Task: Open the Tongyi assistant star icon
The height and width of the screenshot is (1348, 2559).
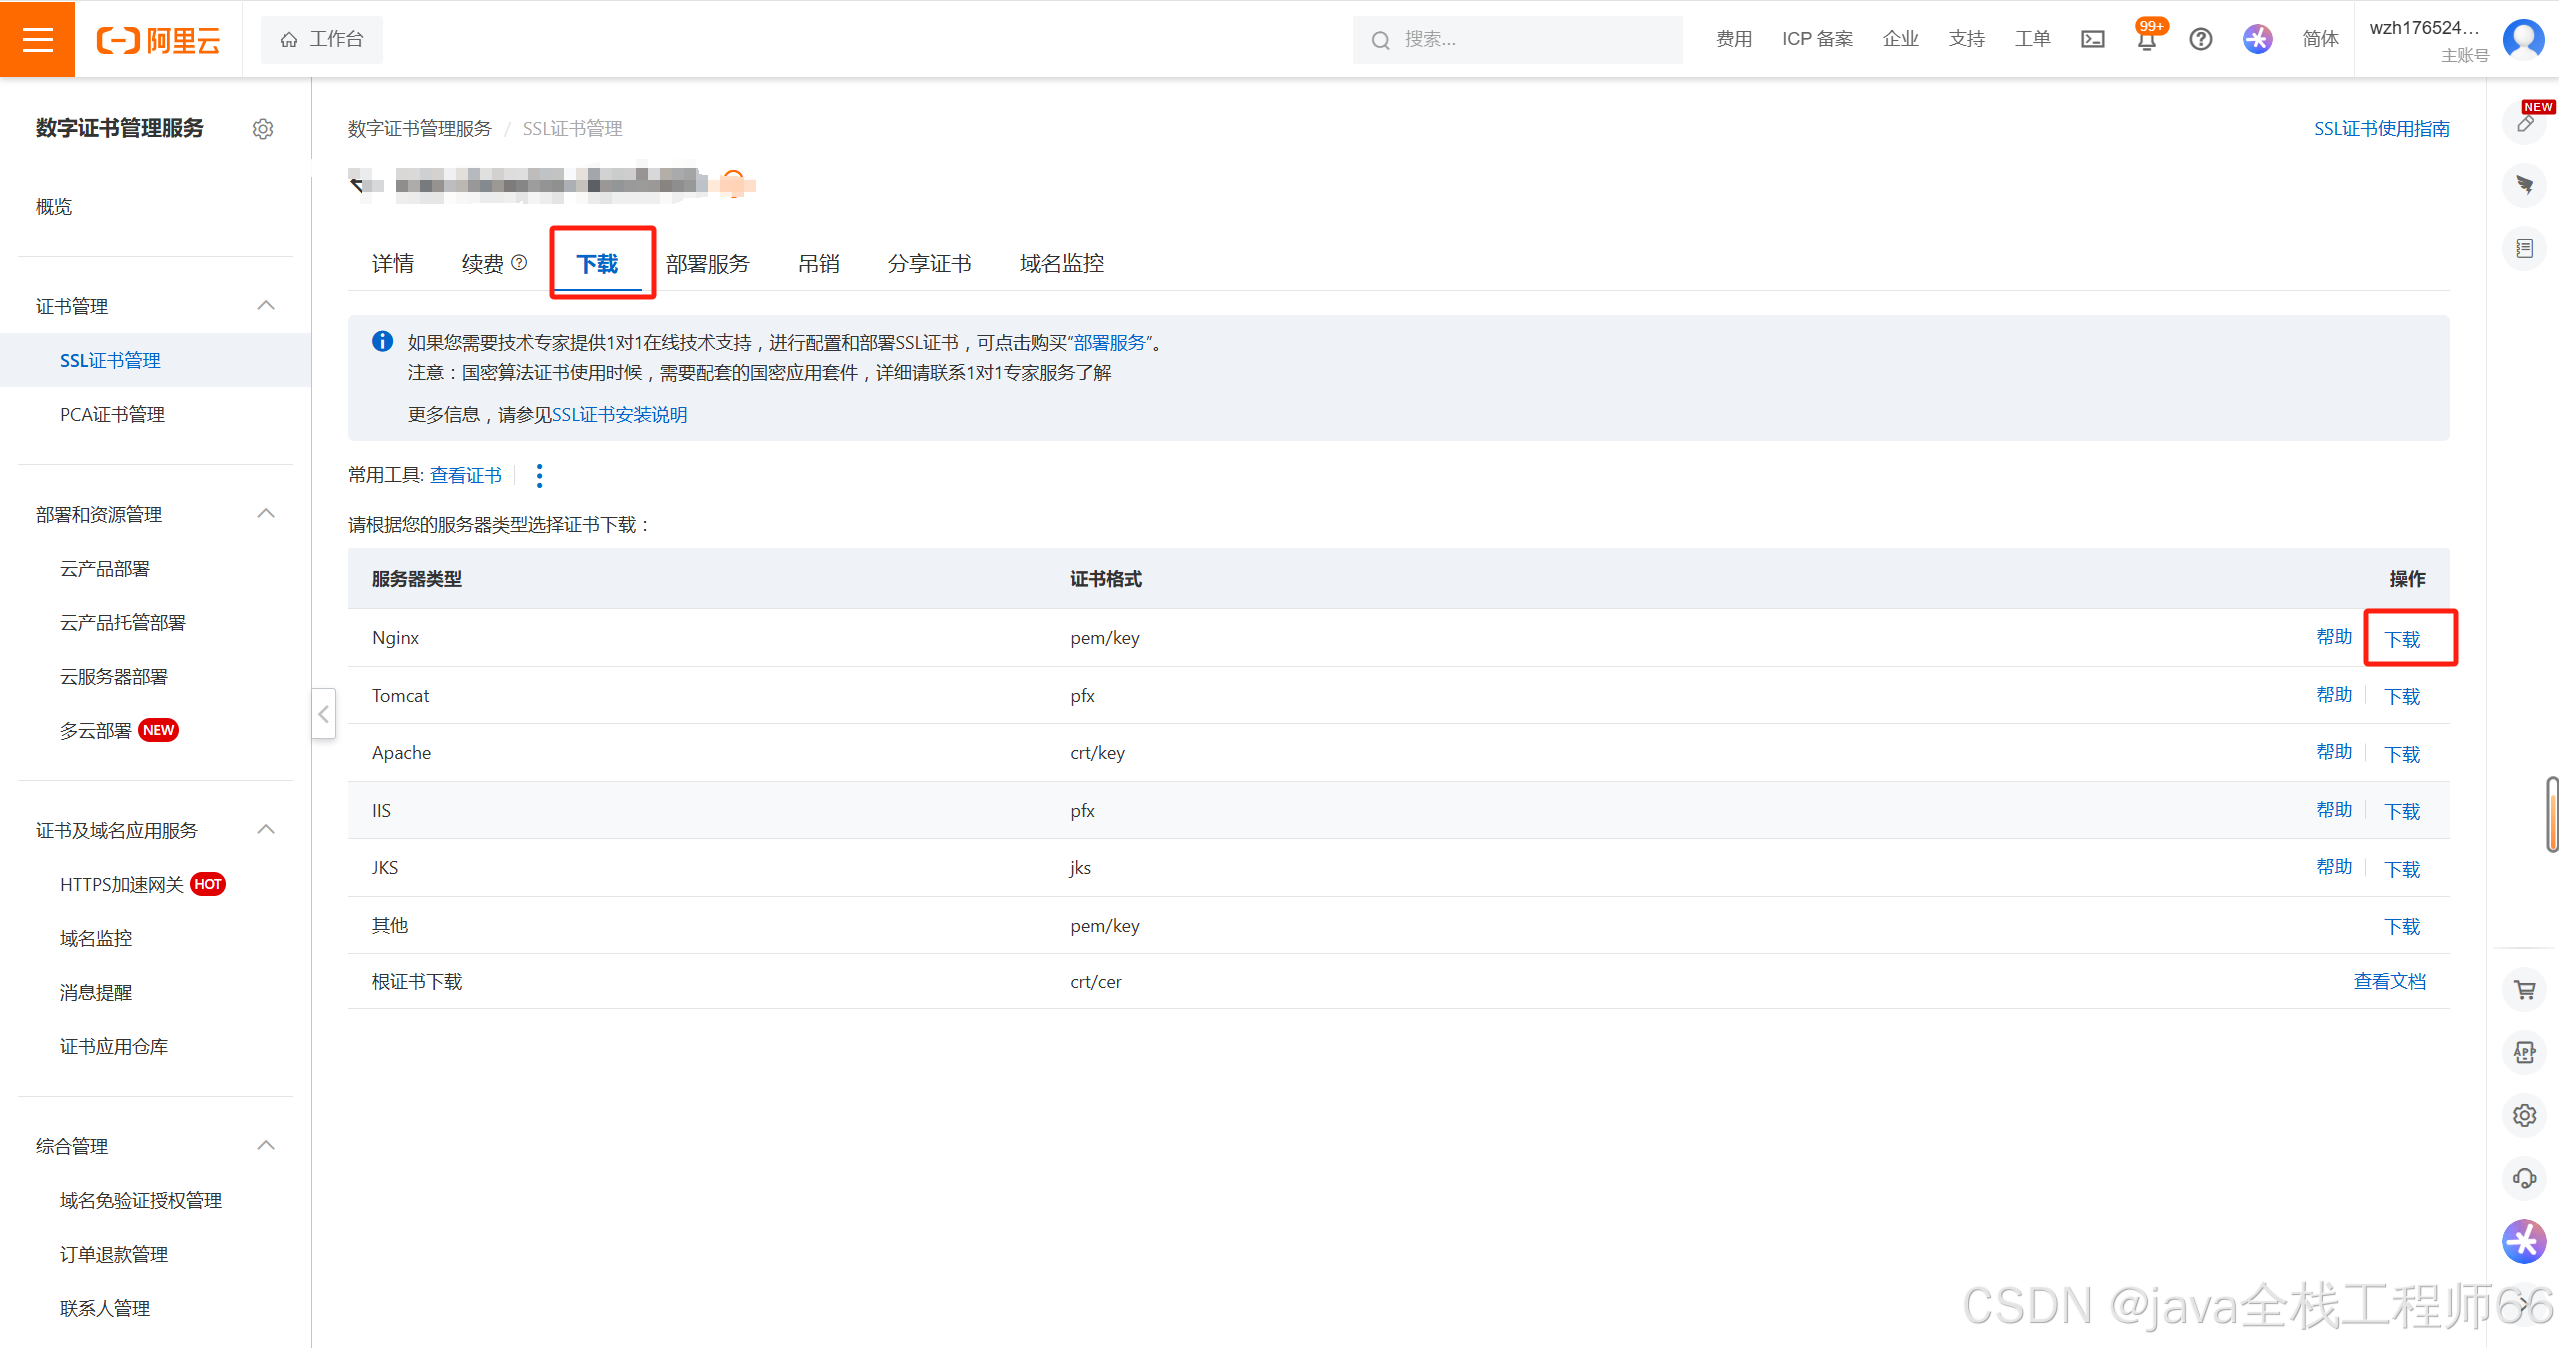Action: tap(2256, 39)
